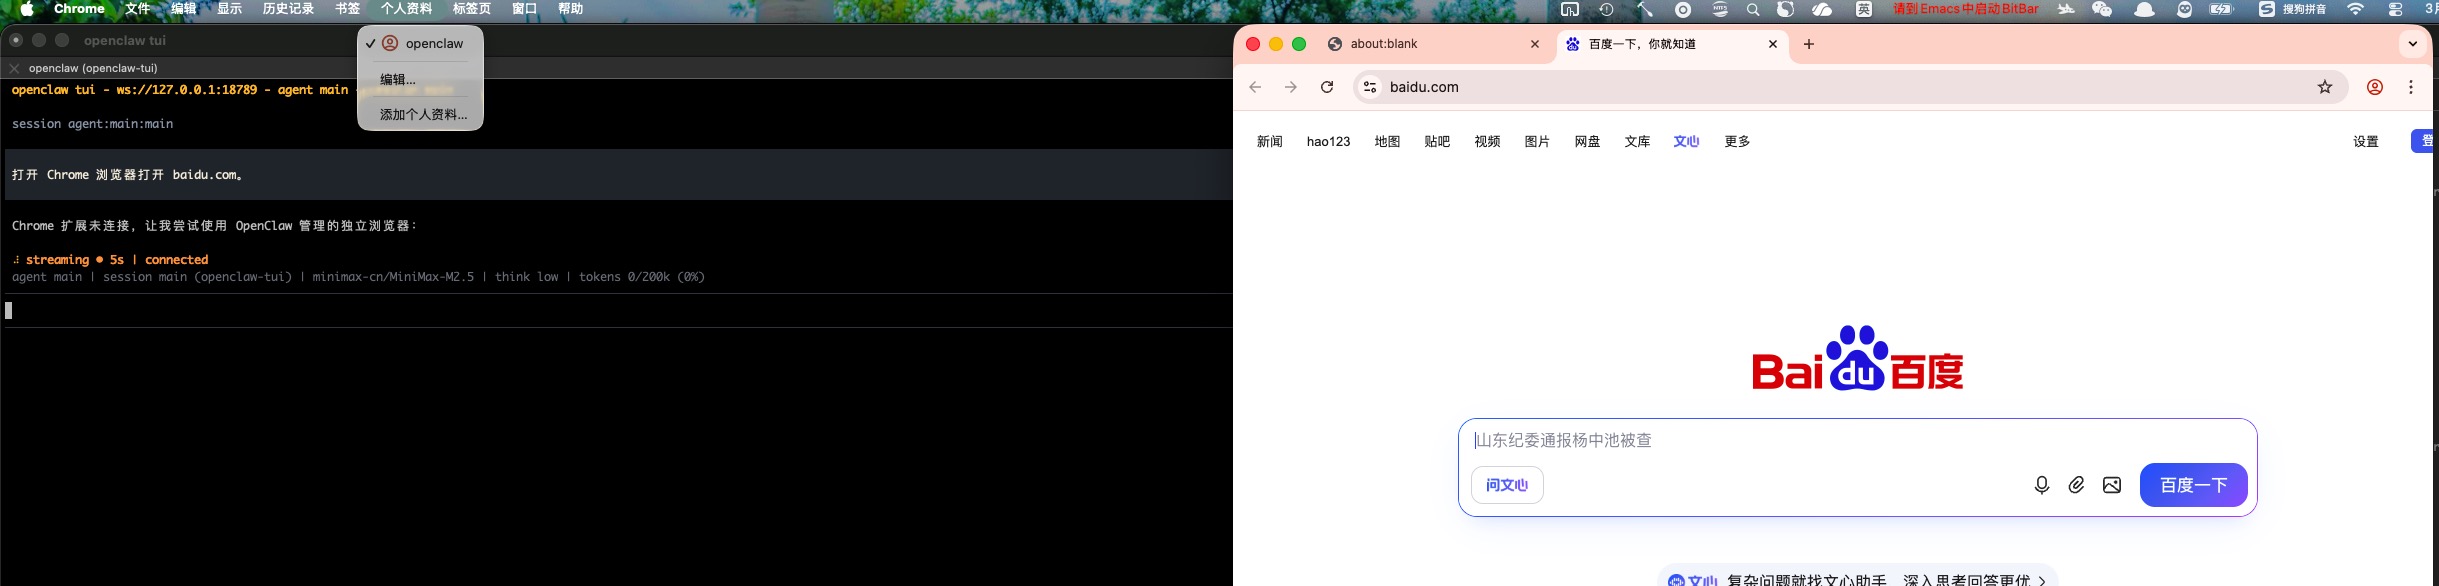
Task: Open the 标签页 menu
Action: click(x=471, y=9)
